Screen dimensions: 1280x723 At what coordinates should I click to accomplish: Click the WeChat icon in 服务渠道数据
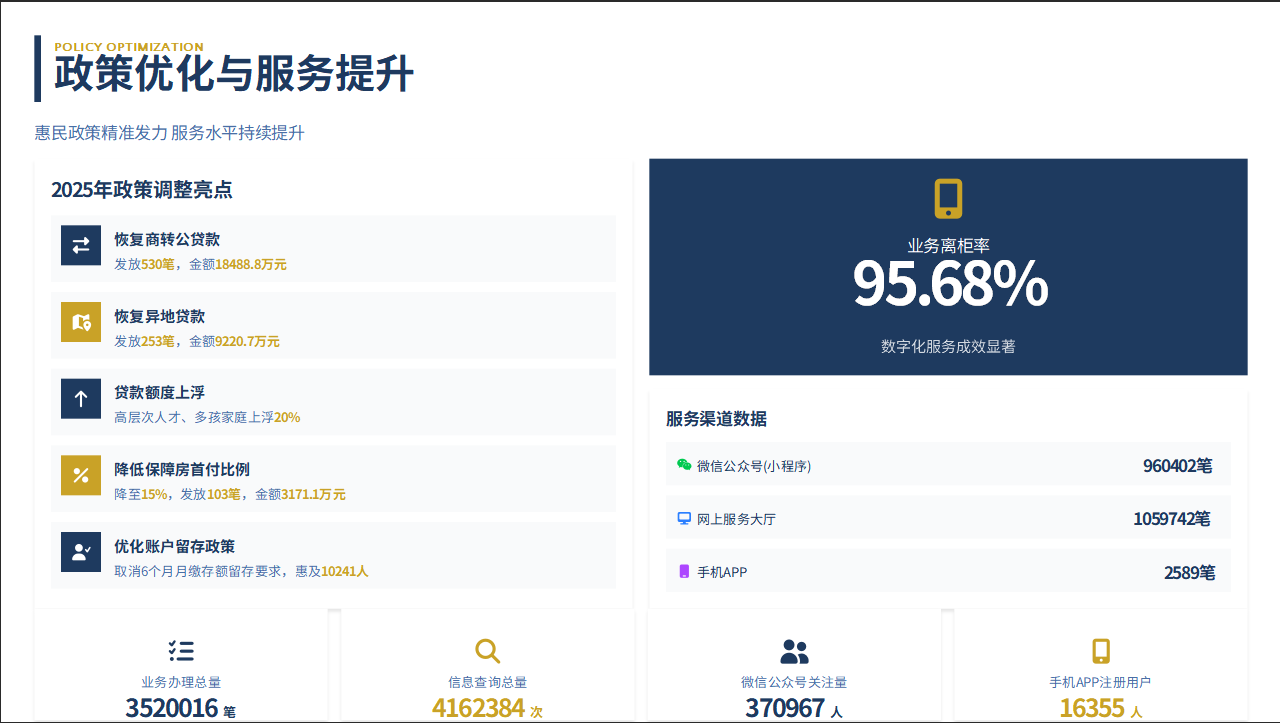point(684,465)
